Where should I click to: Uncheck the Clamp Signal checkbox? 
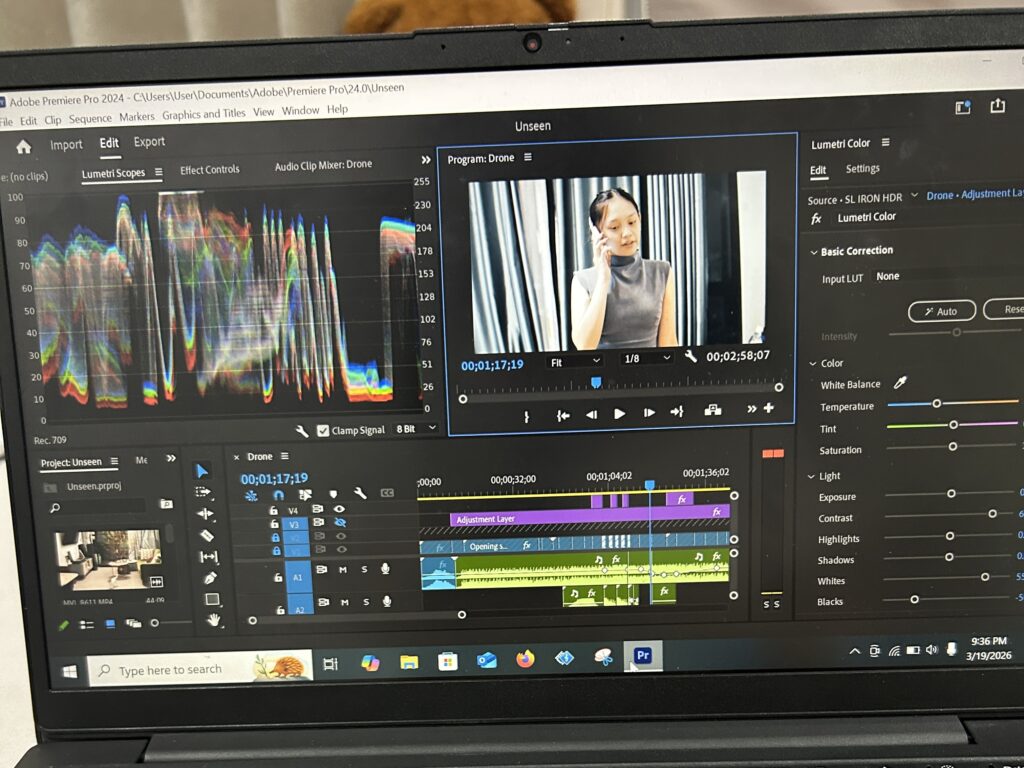[322, 430]
